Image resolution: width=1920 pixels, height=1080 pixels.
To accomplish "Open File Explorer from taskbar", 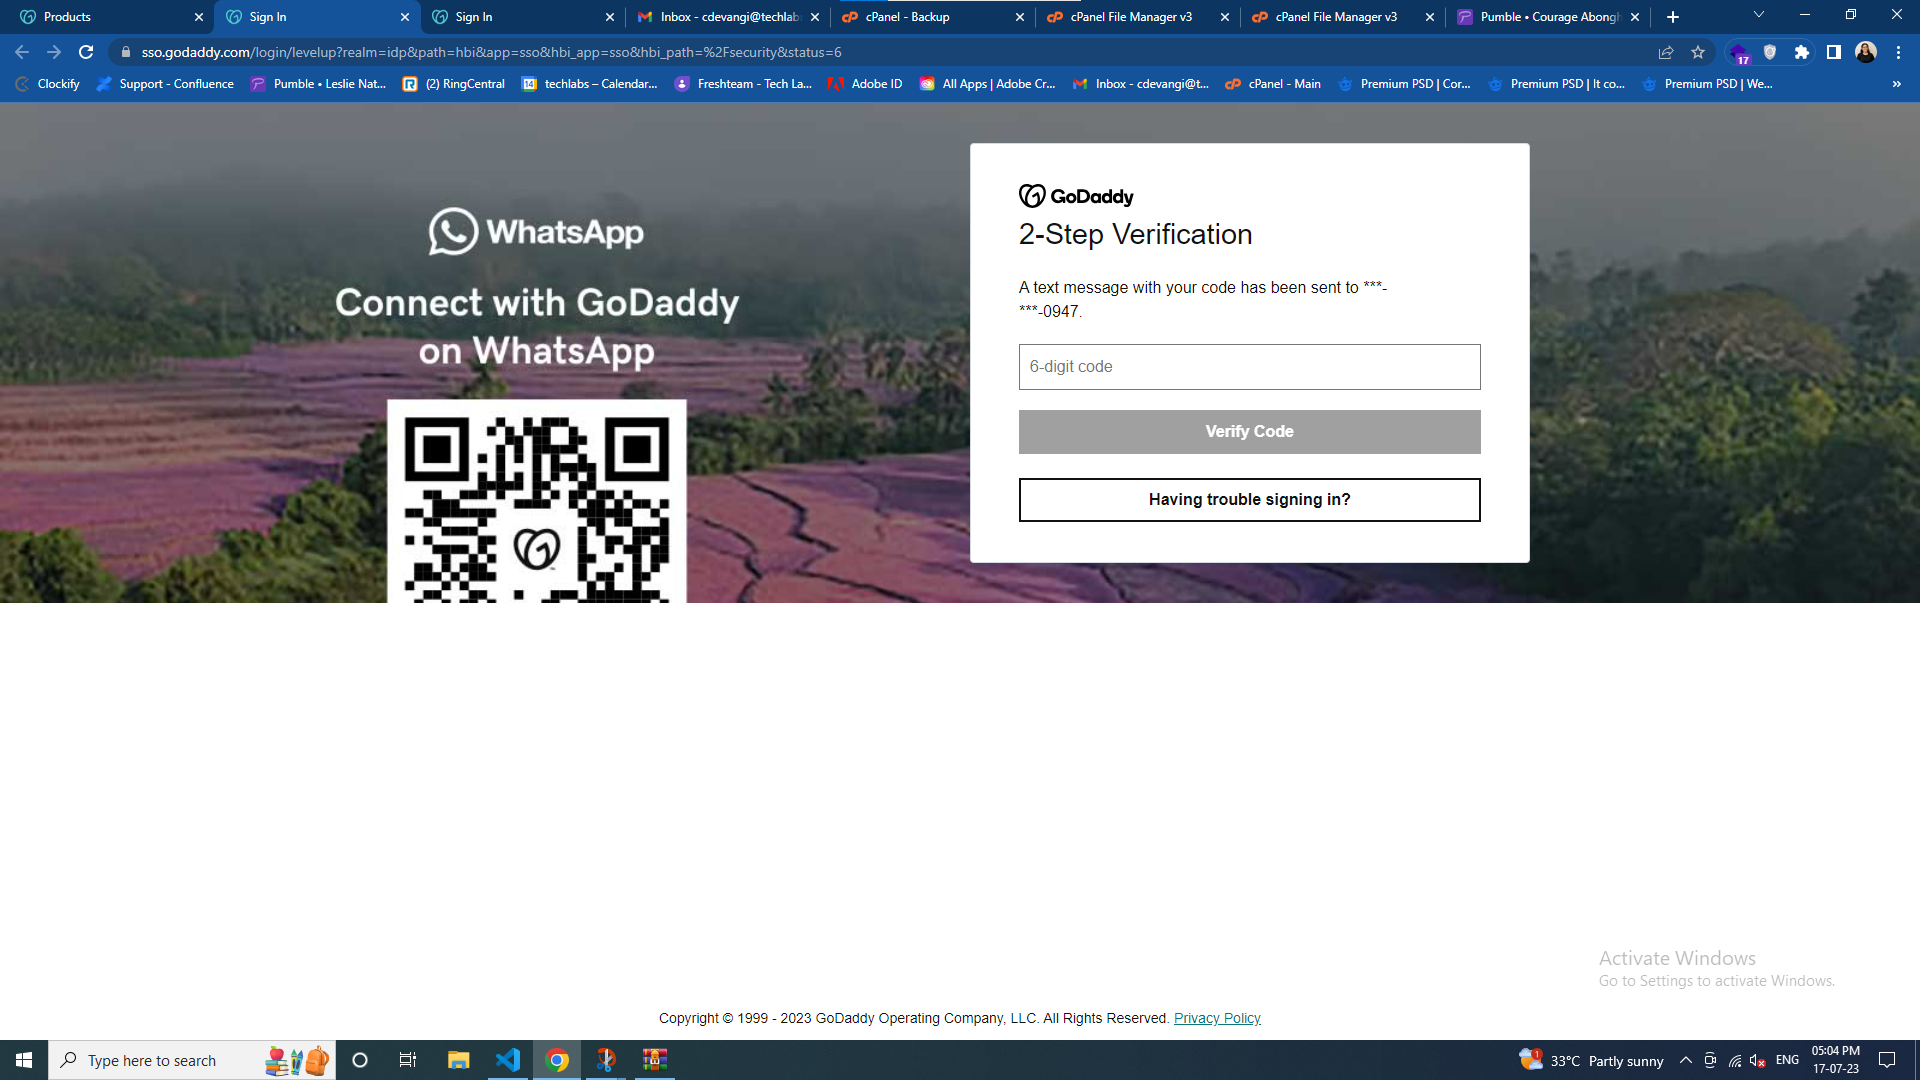I will click(x=458, y=1060).
